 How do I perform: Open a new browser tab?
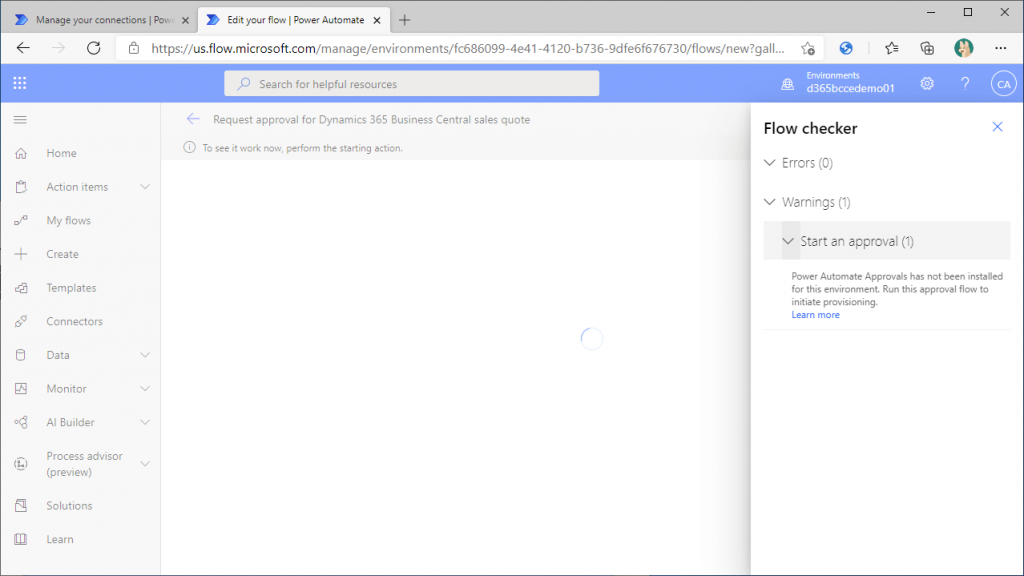405,20
